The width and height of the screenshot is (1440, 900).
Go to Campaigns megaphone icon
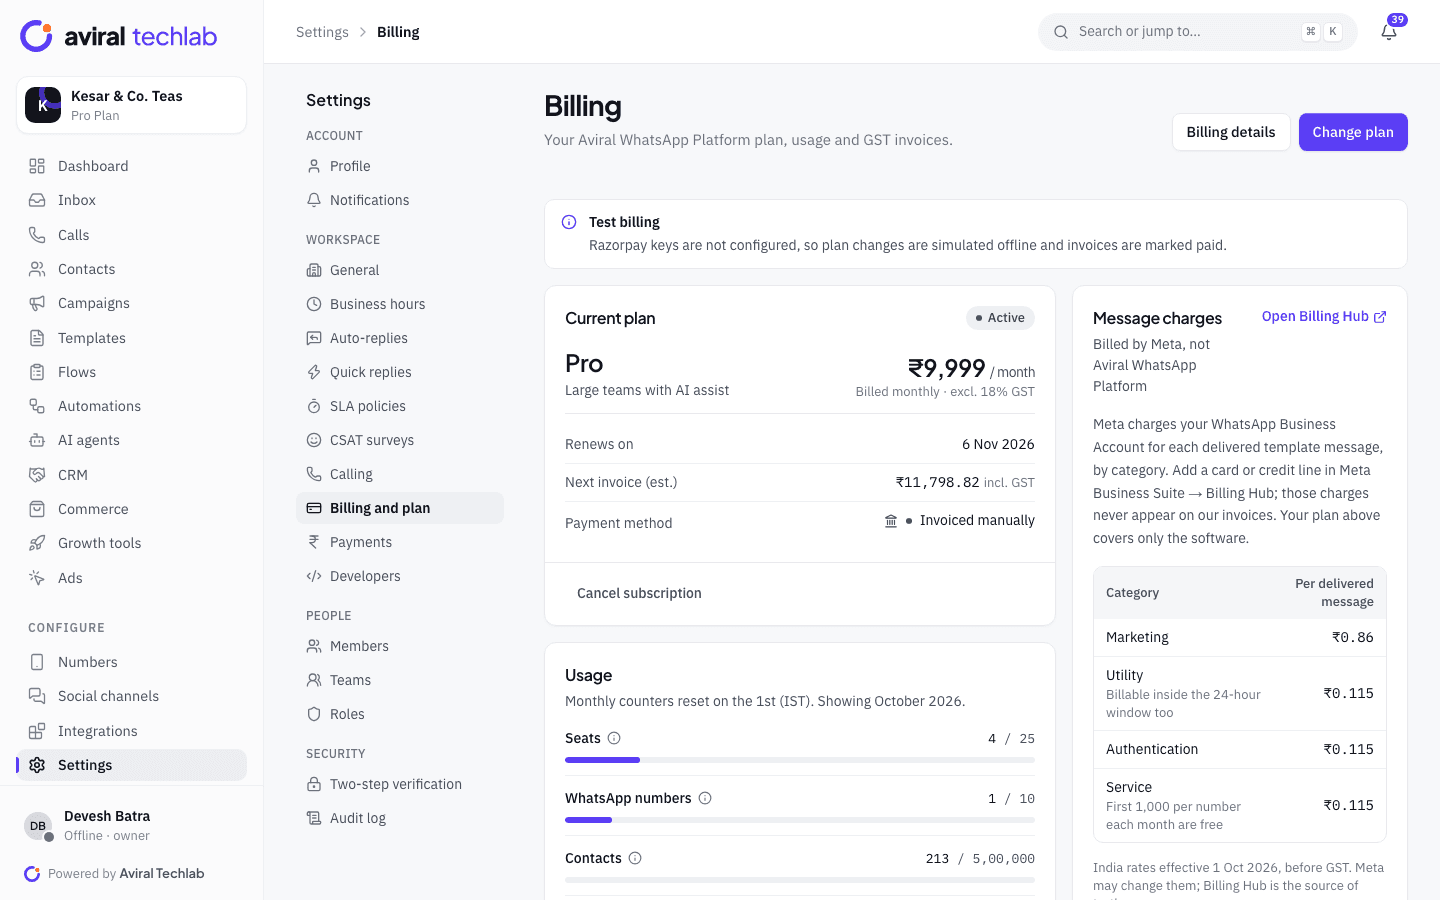tap(37, 303)
